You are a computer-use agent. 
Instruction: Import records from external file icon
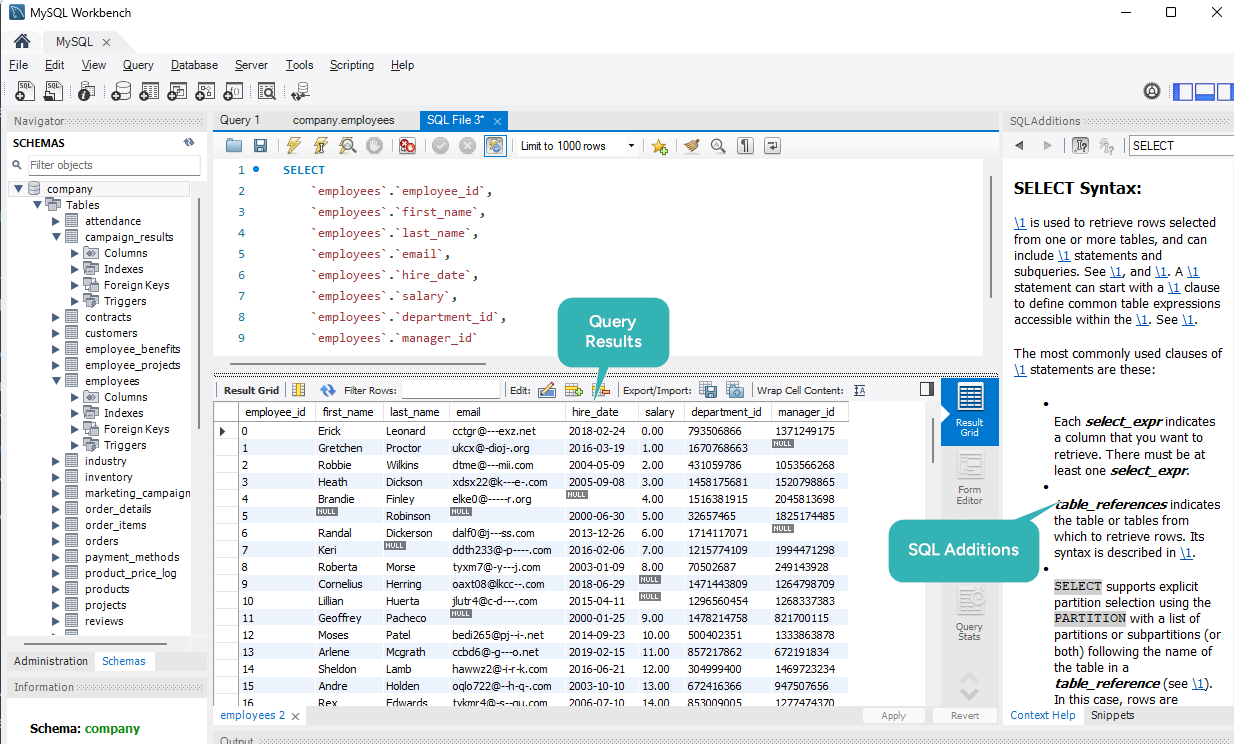tap(735, 390)
